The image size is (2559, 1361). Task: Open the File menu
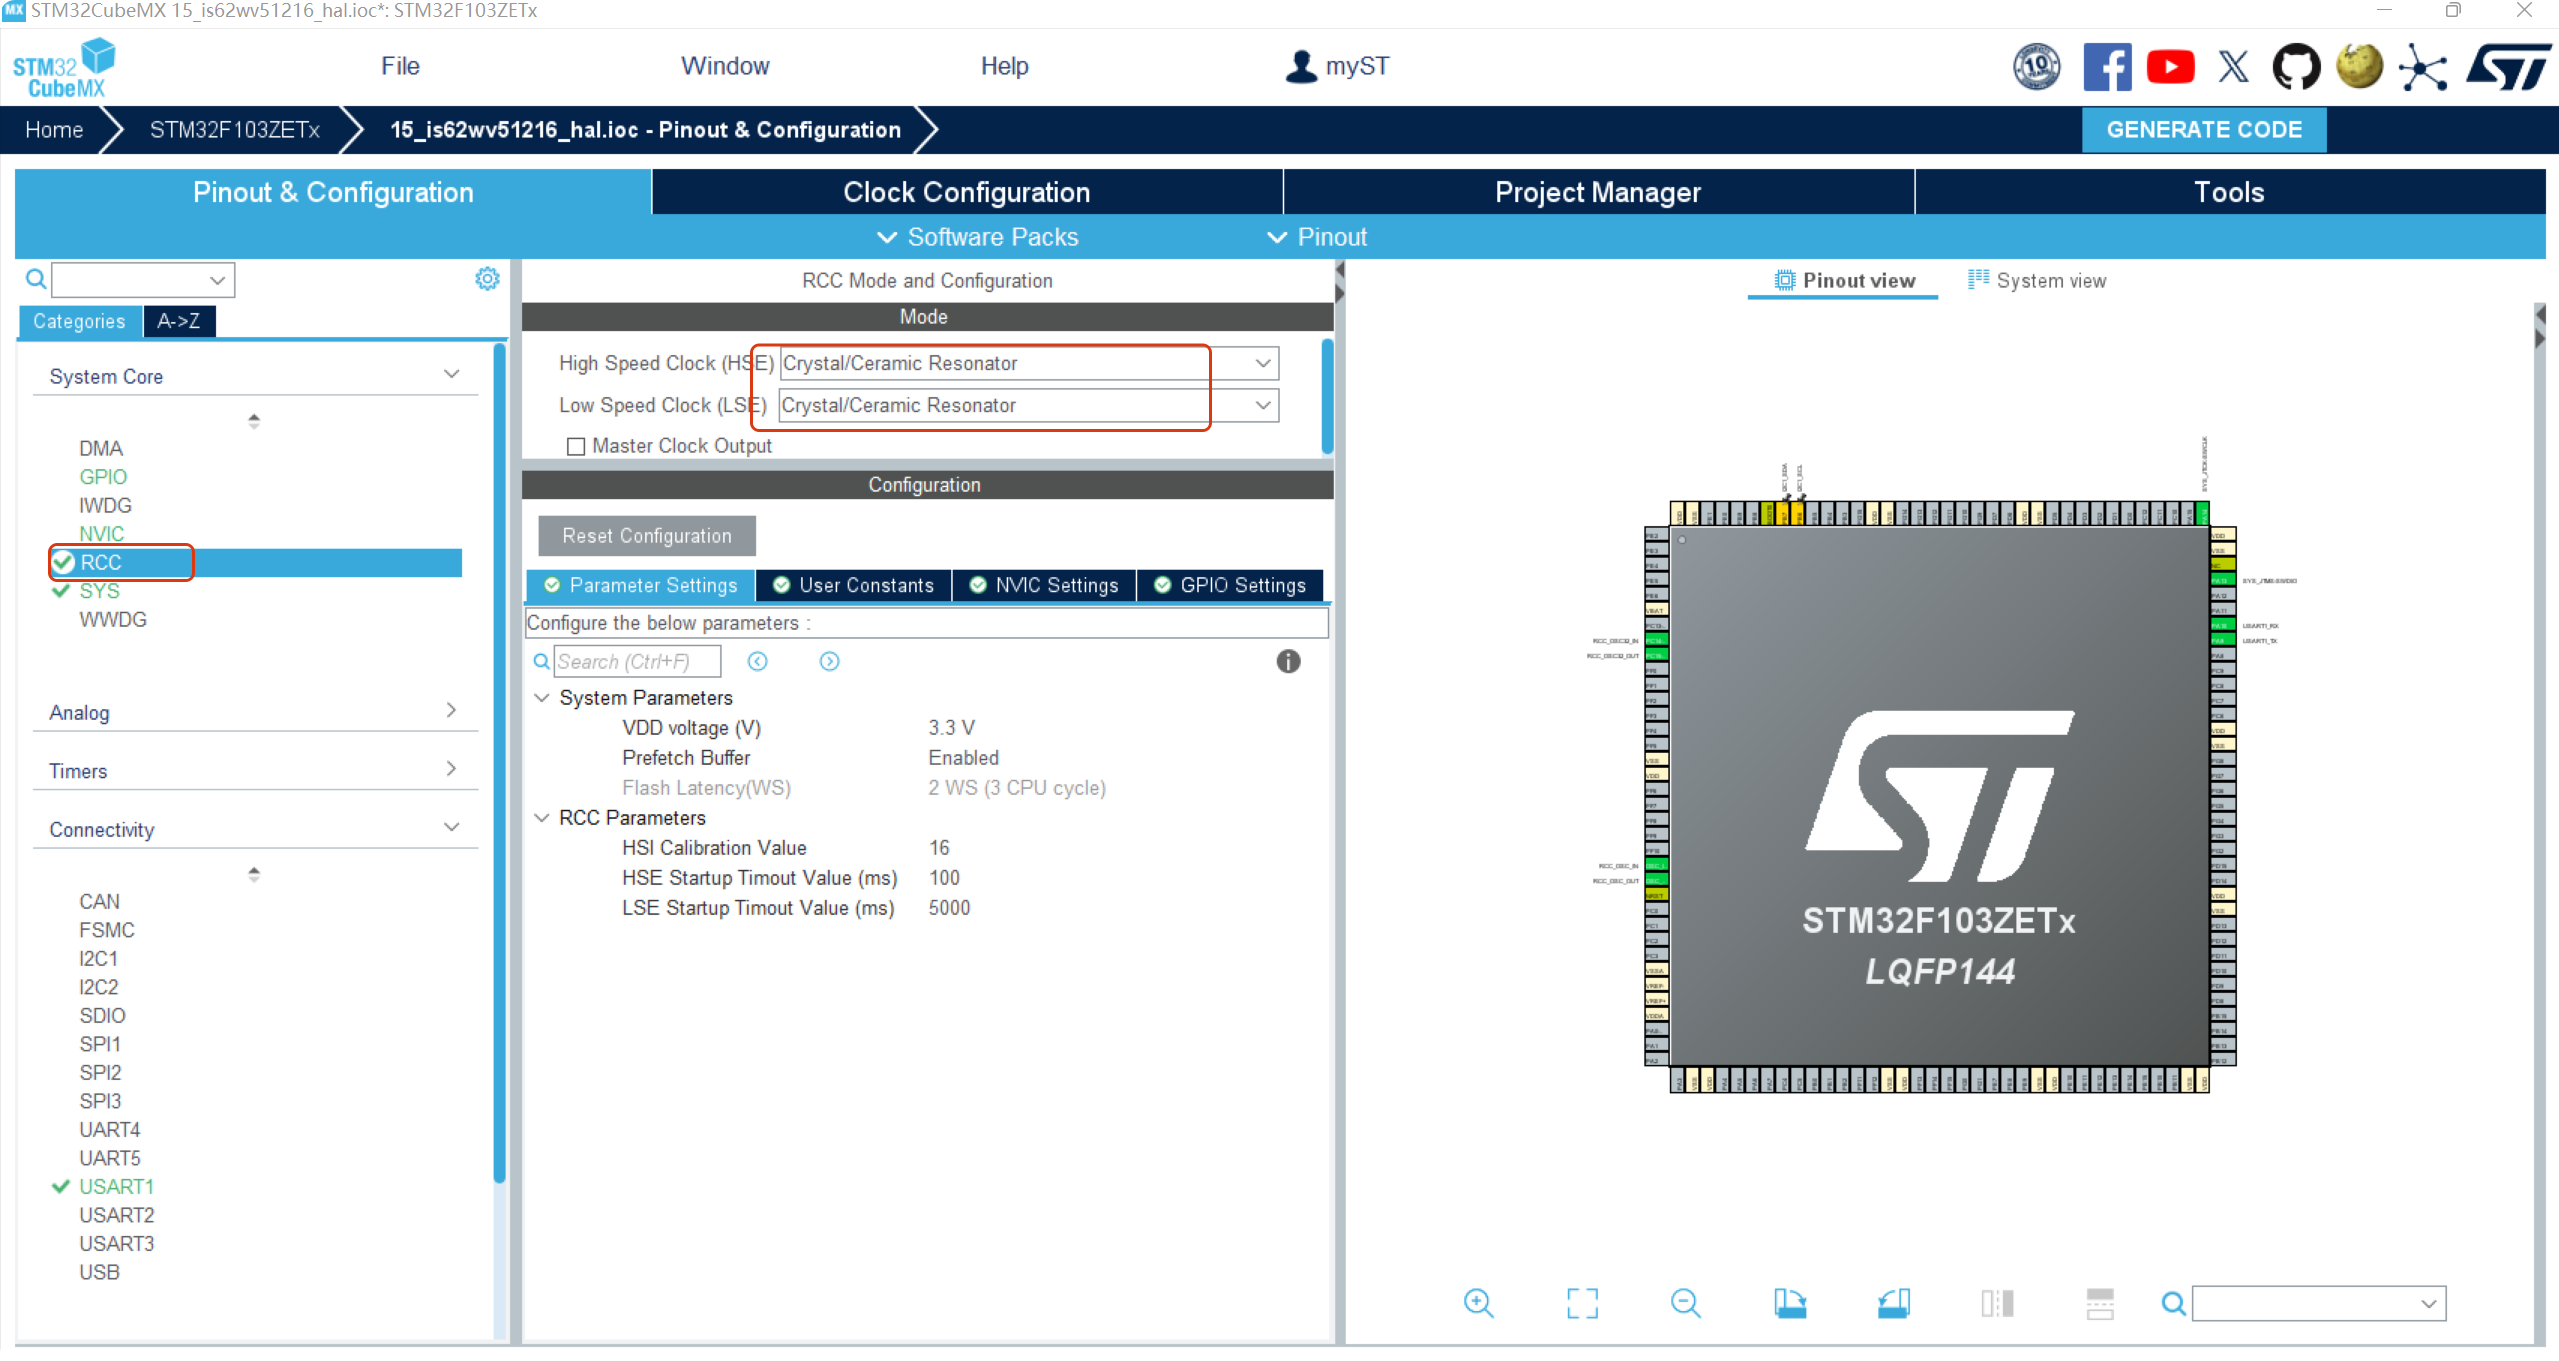point(400,66)
